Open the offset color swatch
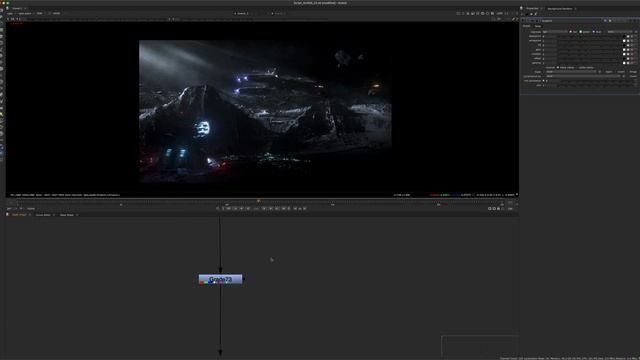 pyautogui.click(x=624, y=59)
